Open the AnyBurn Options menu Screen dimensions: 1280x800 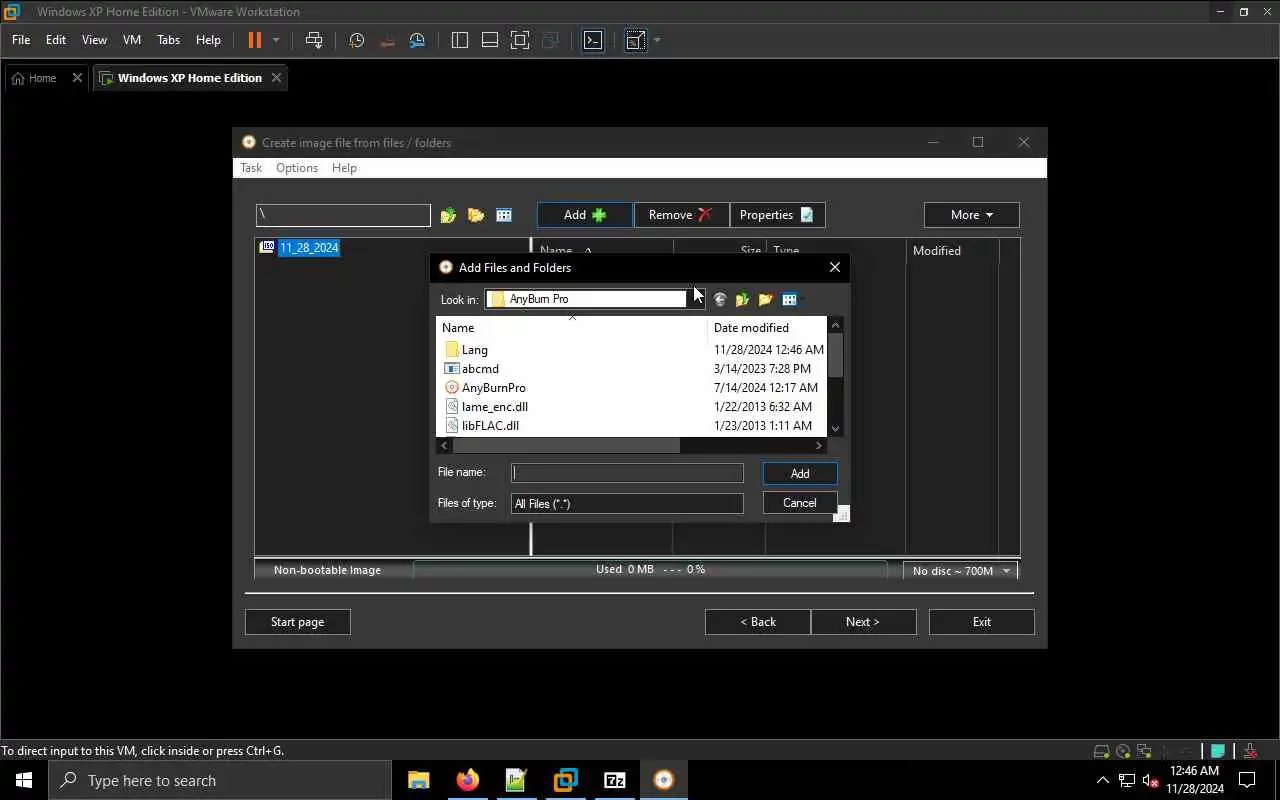click(x=297, y=168)
